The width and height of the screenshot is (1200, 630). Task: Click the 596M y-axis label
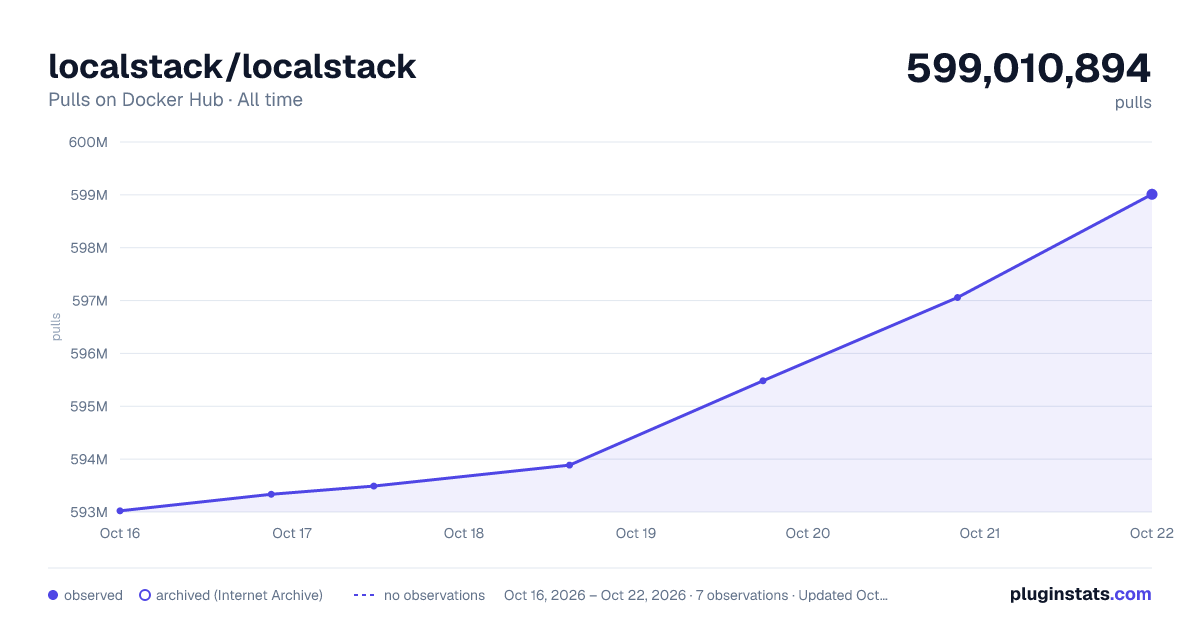tap(88, 354)
